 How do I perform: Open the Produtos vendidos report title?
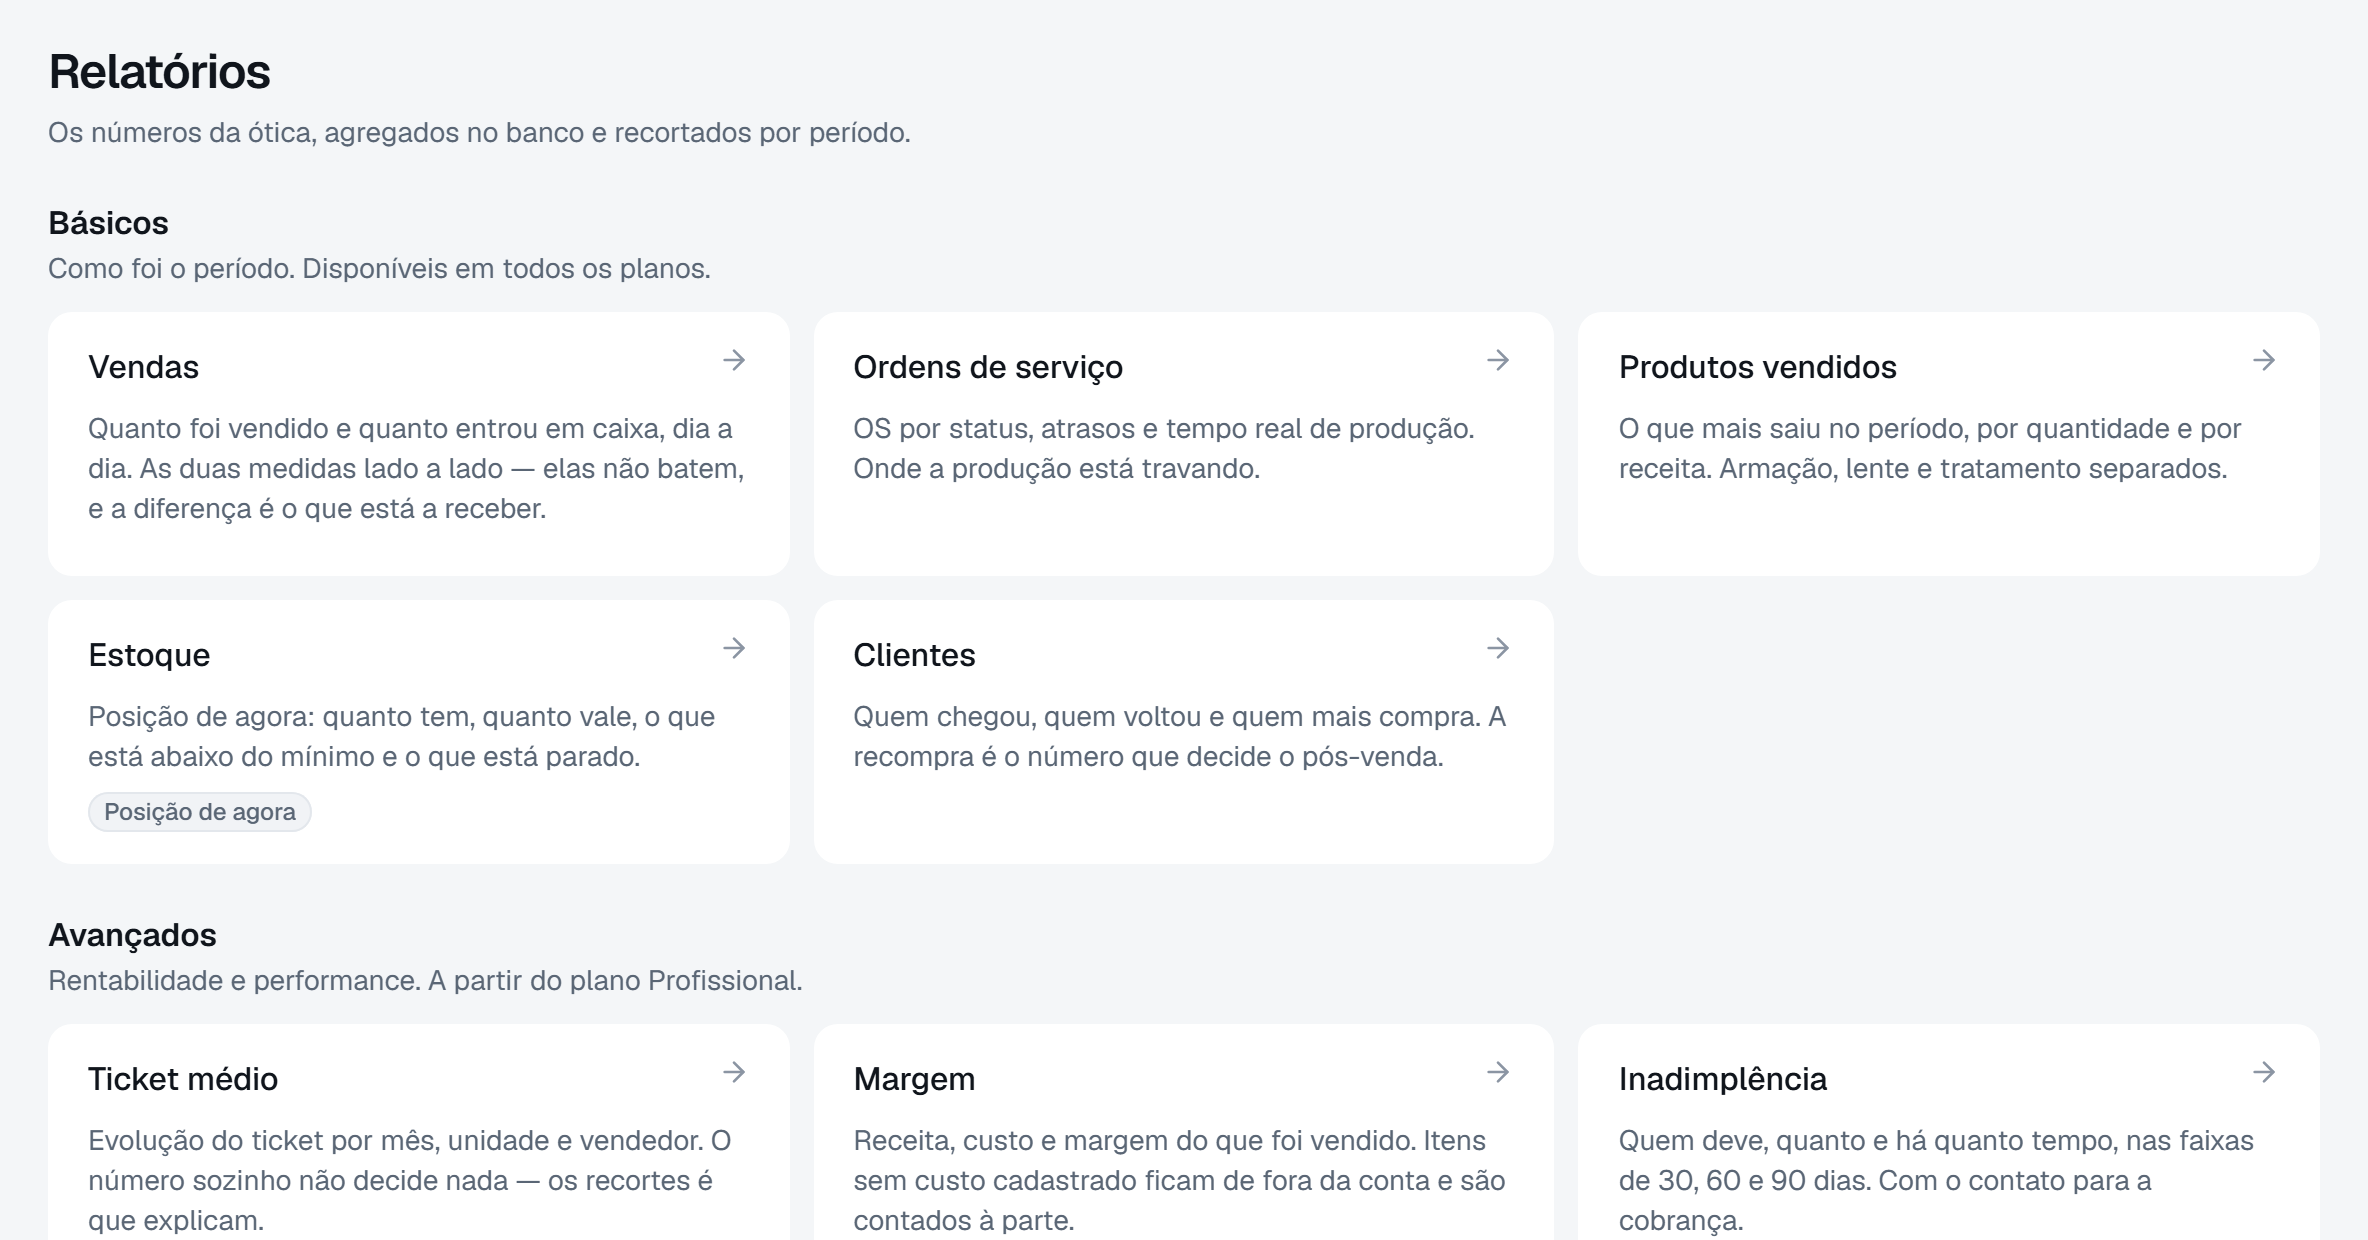click(1758, 367)
